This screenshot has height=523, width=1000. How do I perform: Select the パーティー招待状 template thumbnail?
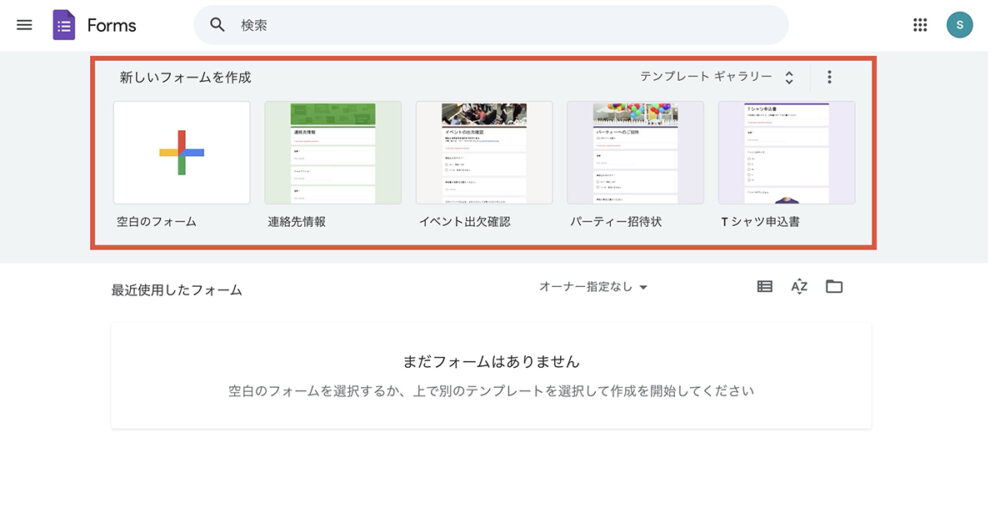coord(635,153)
